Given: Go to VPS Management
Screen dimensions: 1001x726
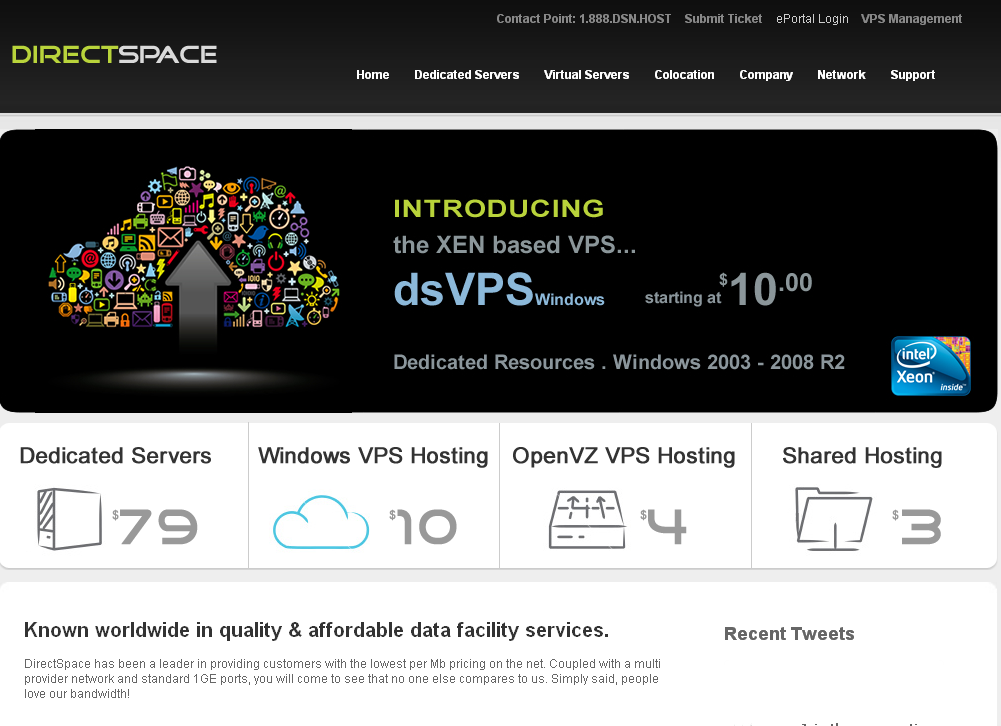Looking at the screenshot, I should 912,19.
